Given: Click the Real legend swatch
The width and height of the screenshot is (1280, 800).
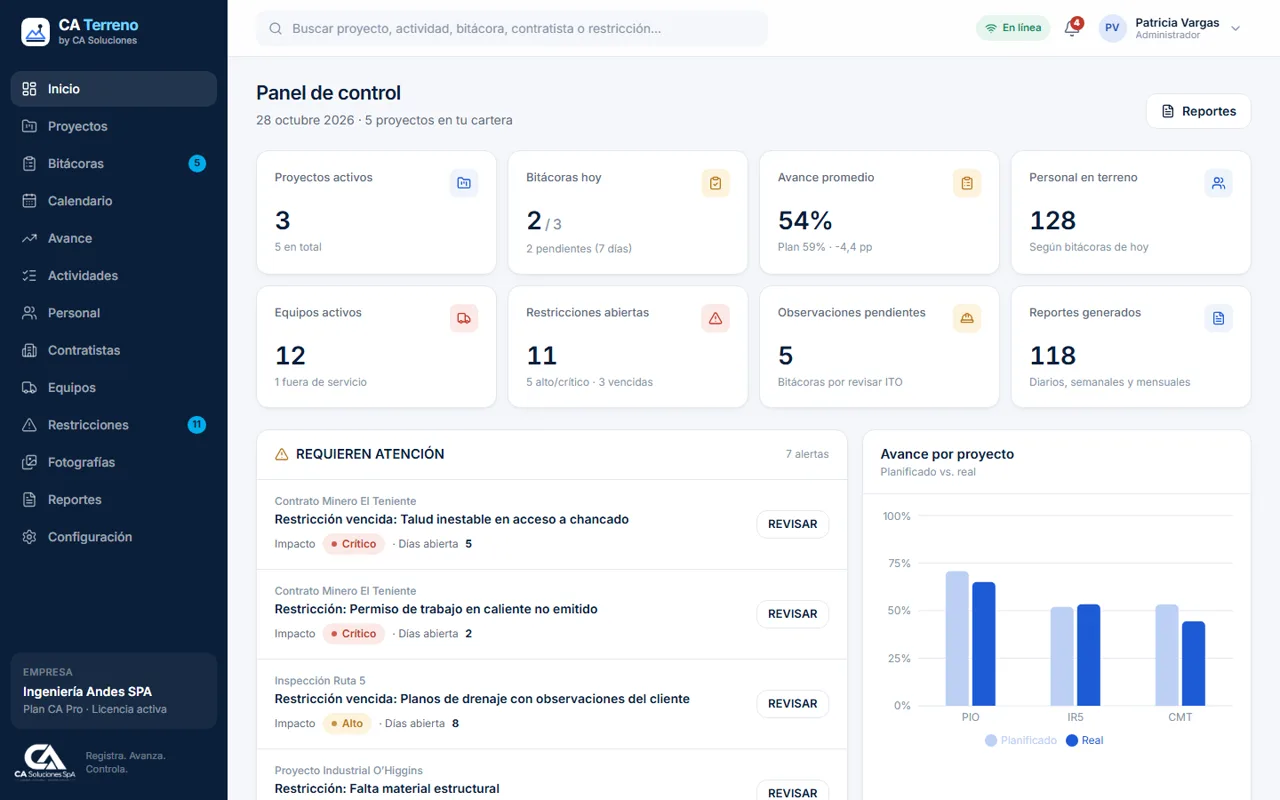Looking at the screenshot, I should click(1072, 740).
